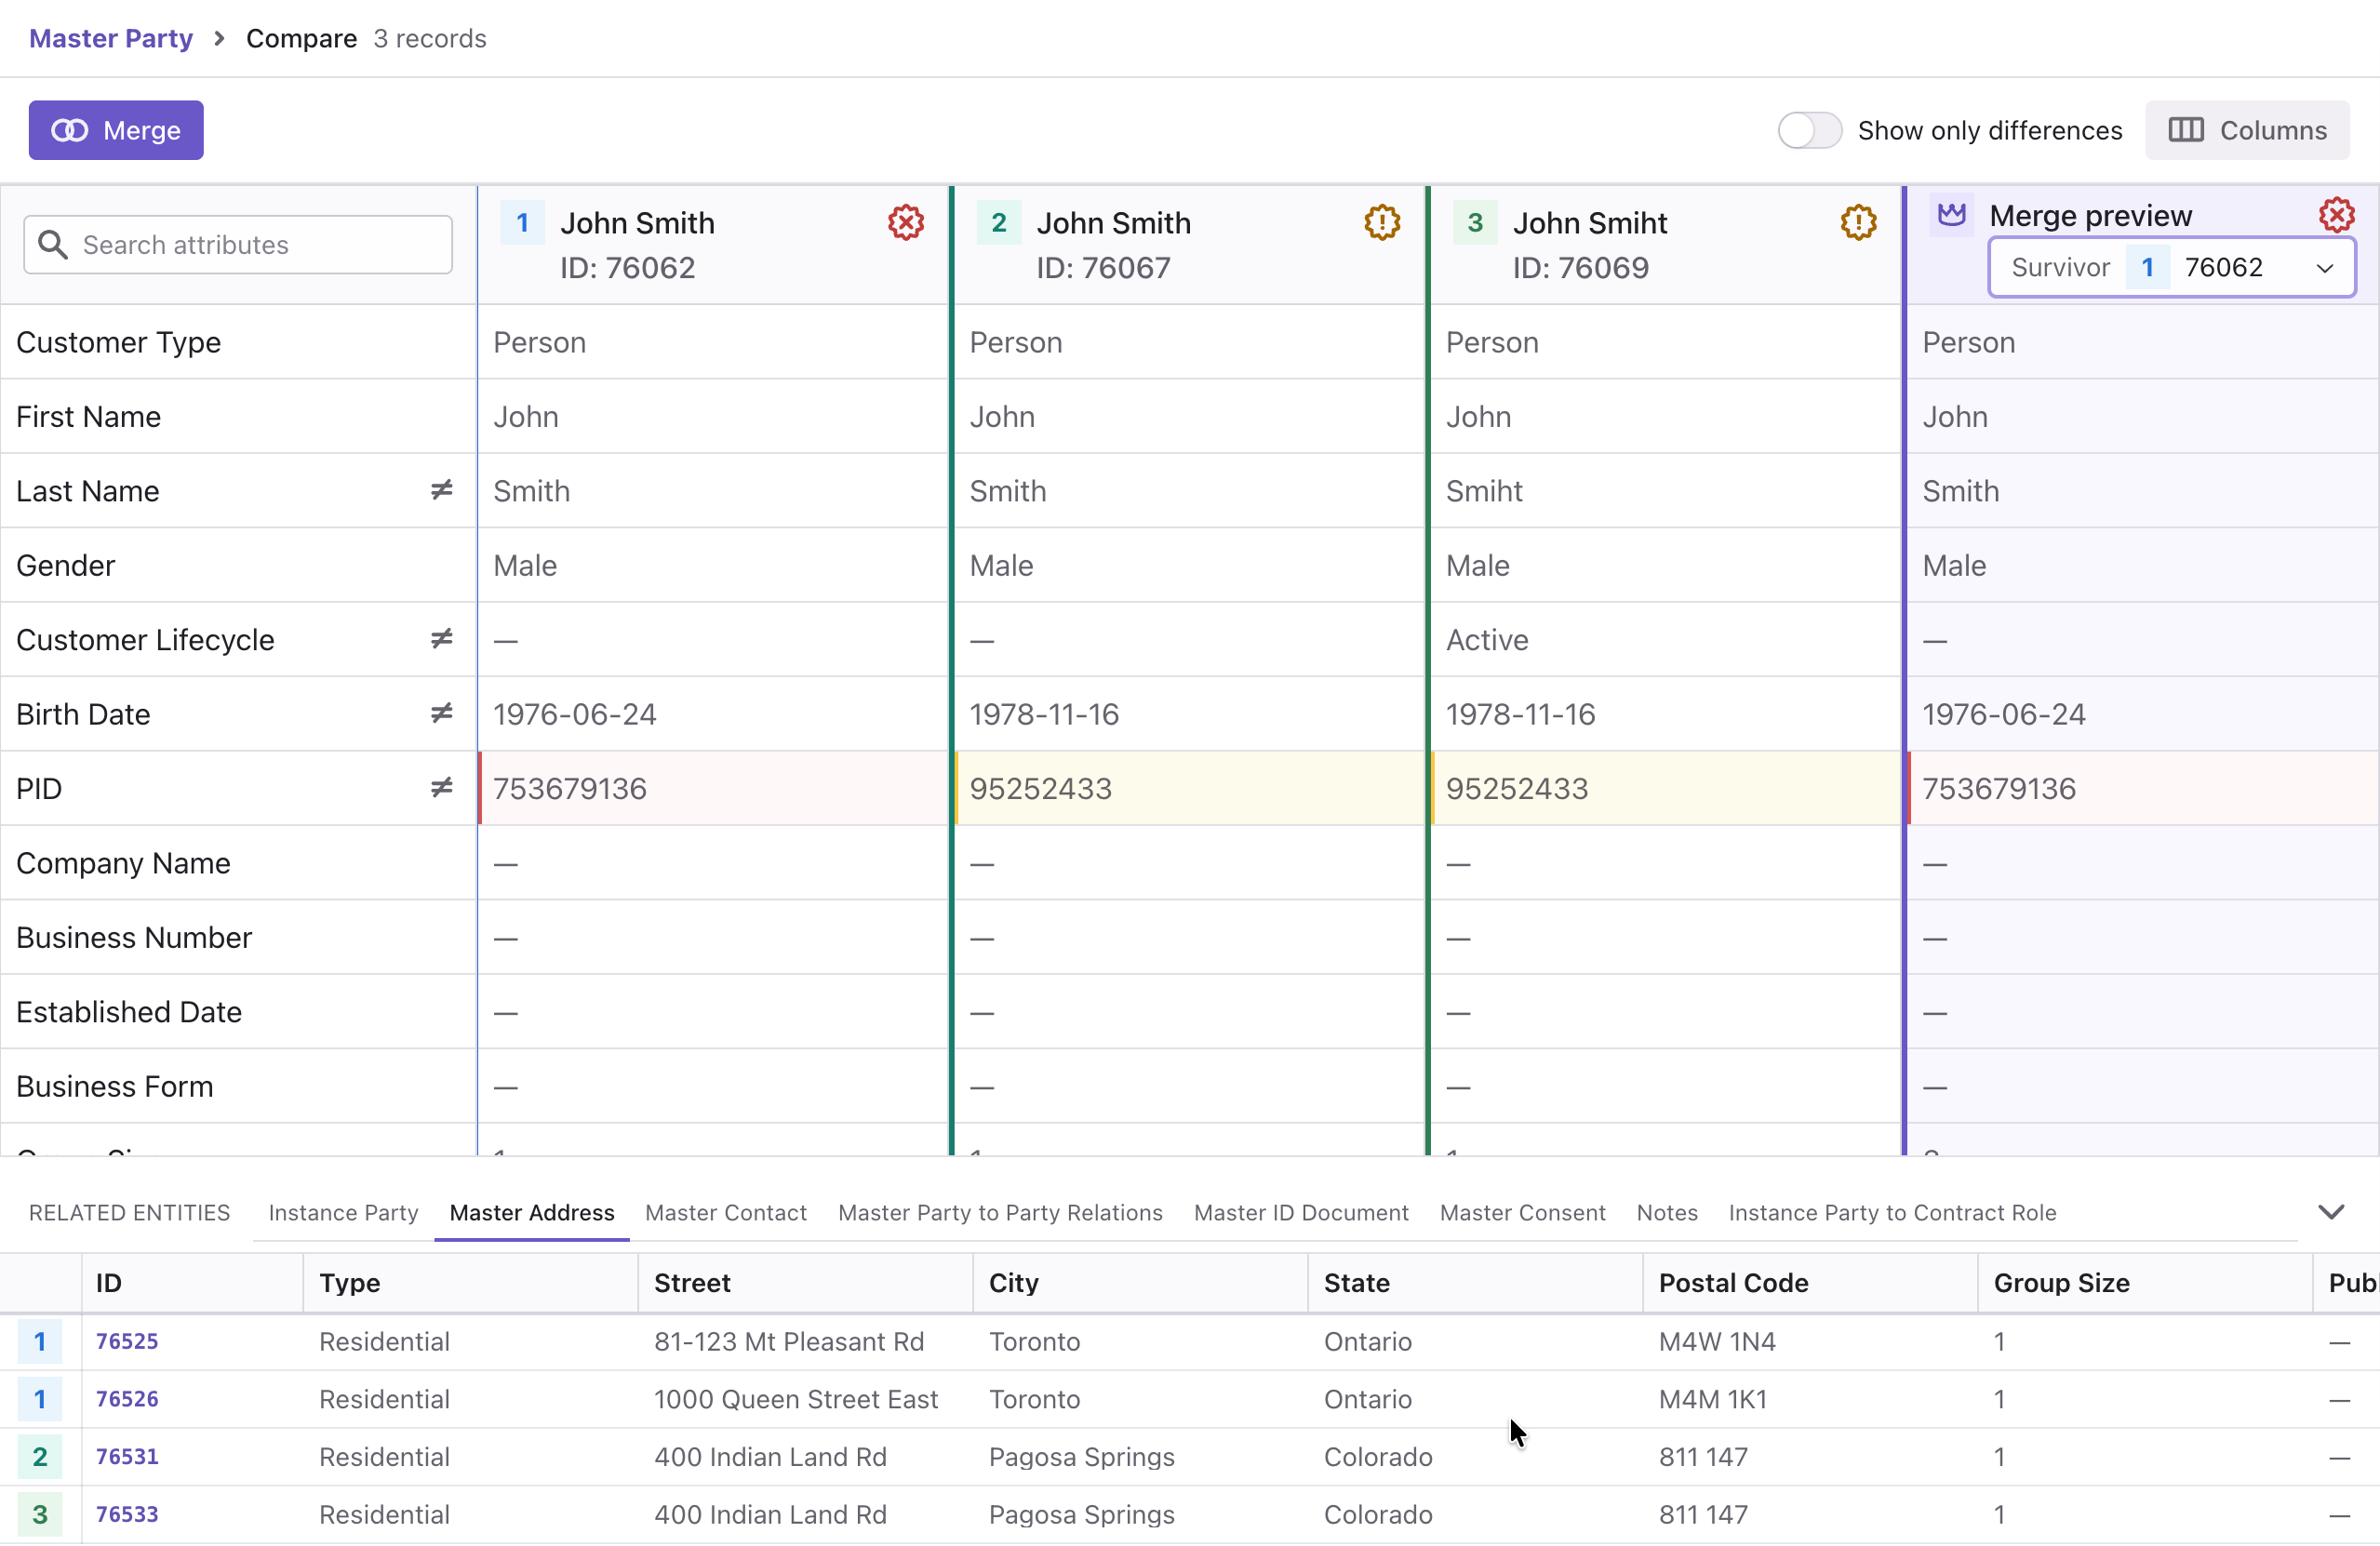Click the warning icon on record 76067
The height and width of the screenshot is (1546, 2380).
click(x=1382, y=222)
